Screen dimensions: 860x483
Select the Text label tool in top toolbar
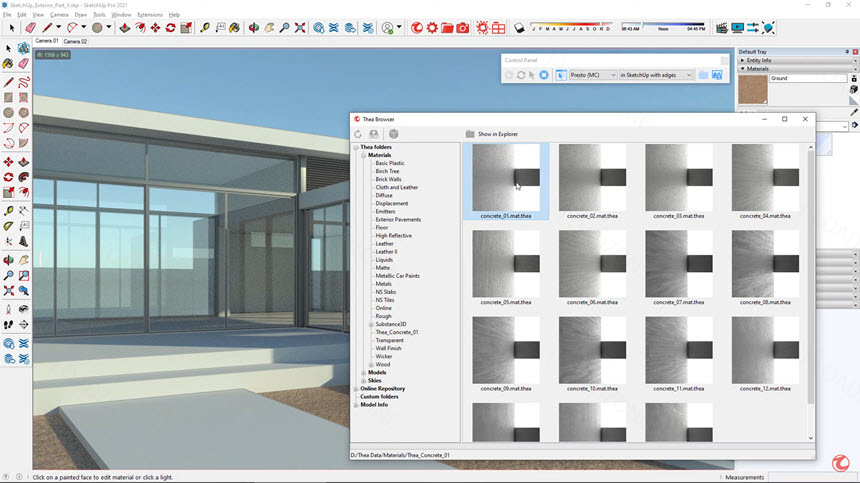click(220, 27)
